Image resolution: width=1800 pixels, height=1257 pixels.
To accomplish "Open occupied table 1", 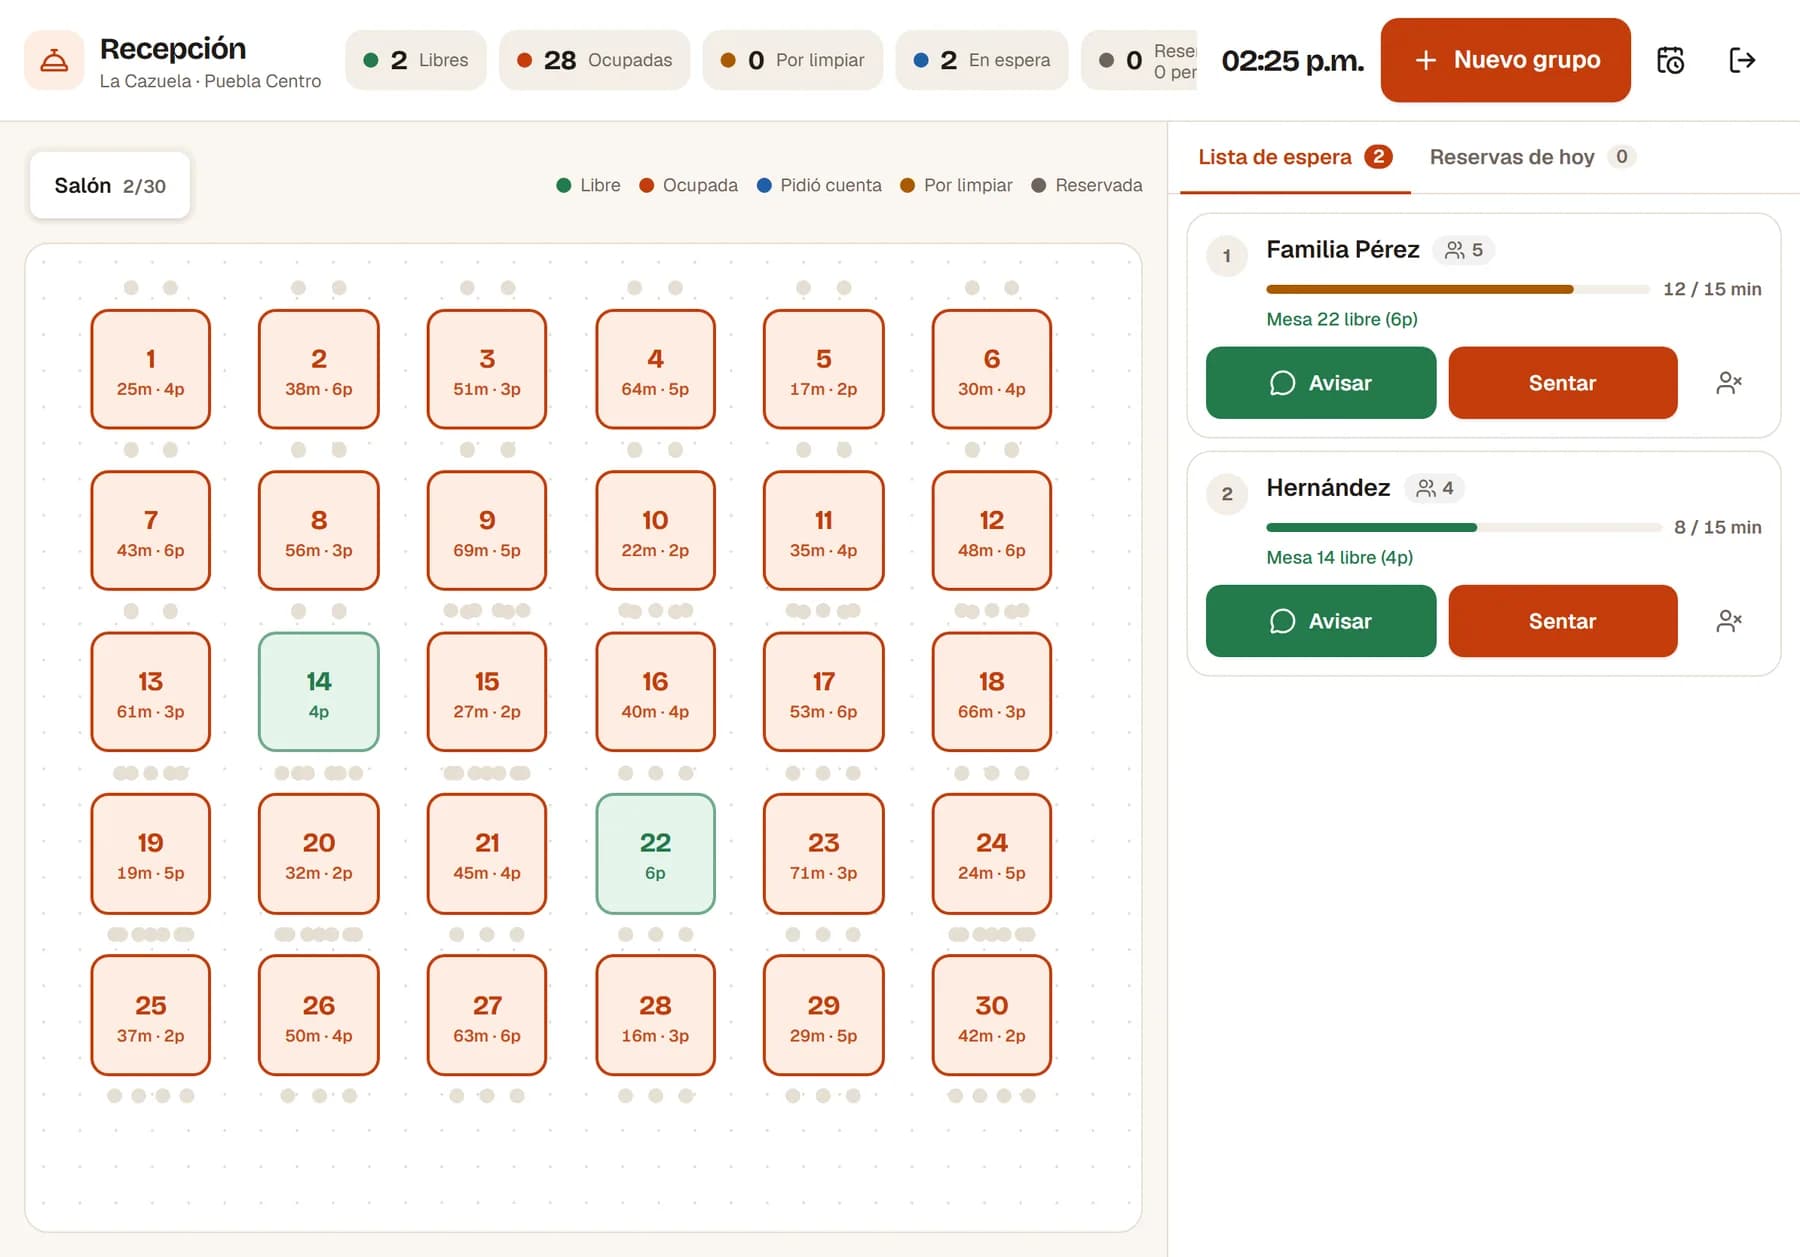I will point(151,369).
